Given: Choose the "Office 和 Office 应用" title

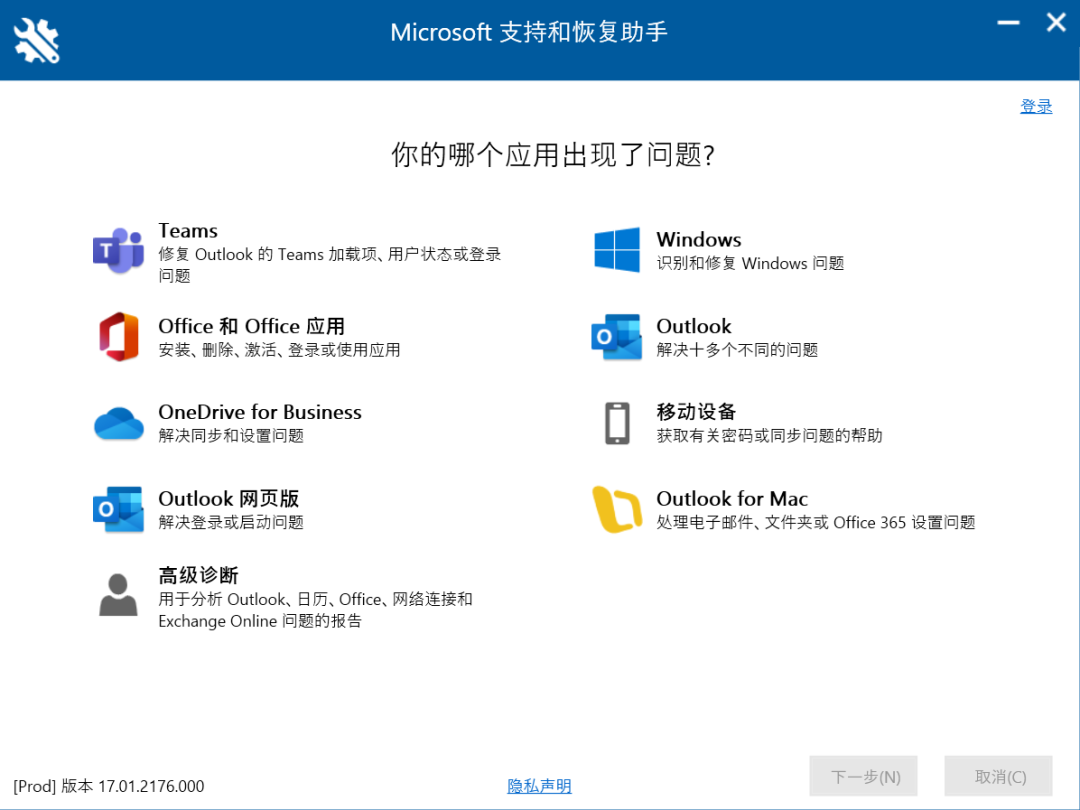Looking at the screenshot, I should 251,326.
